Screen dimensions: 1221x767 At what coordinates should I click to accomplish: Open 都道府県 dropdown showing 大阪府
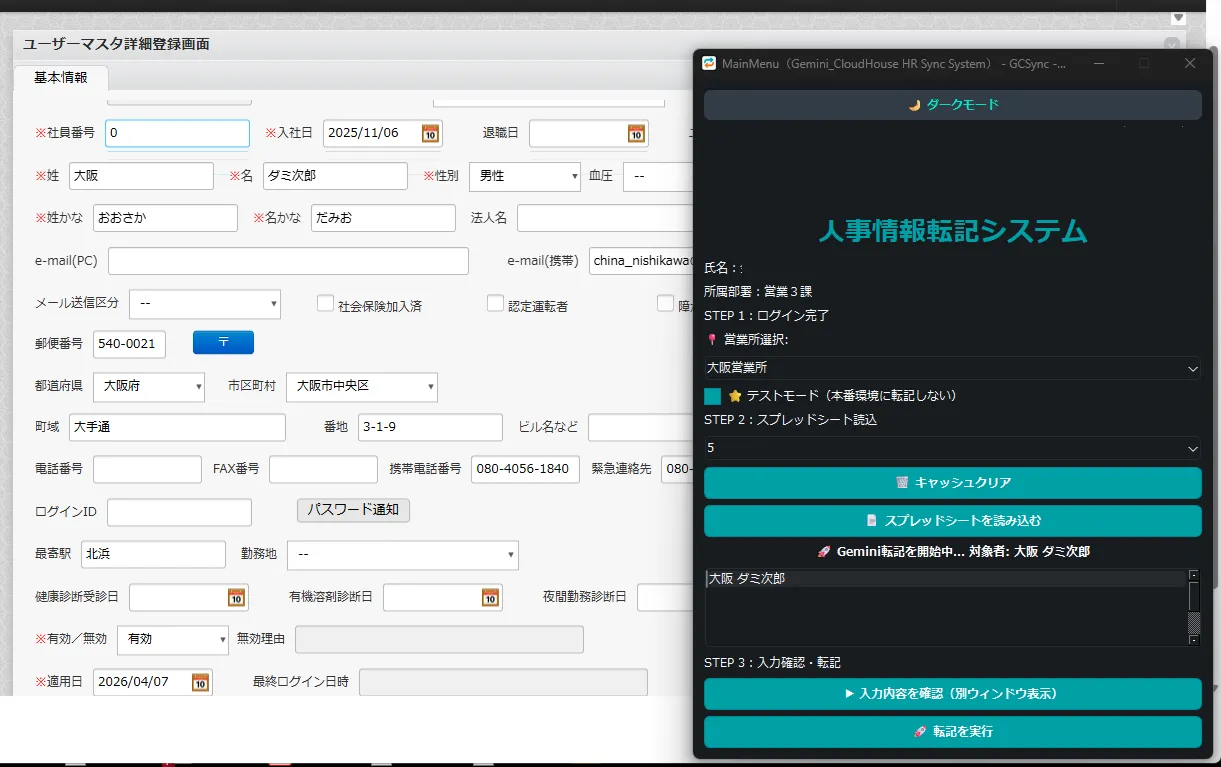point(149,387)
